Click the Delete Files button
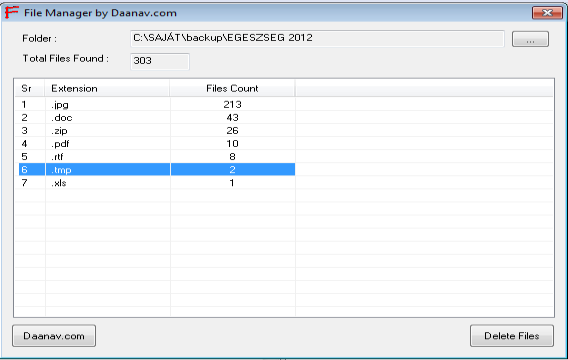 pos(511,336)
